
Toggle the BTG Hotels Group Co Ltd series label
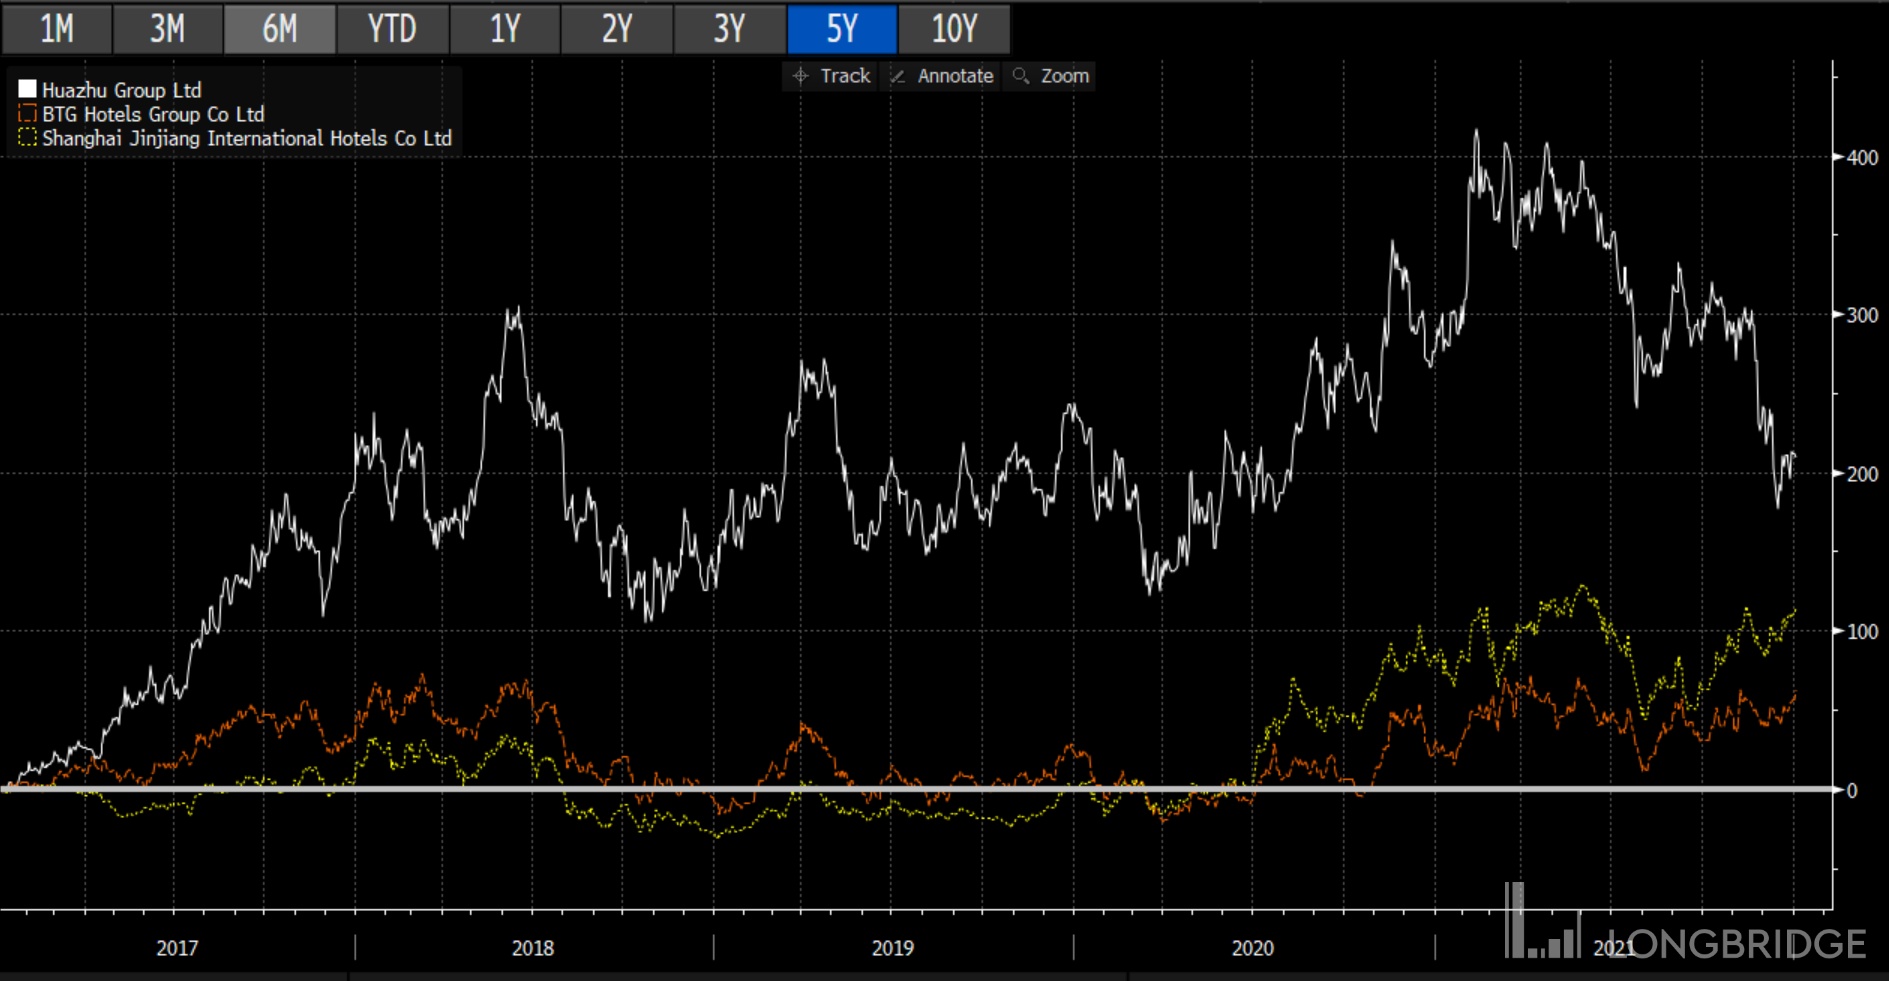coord(153,114)
